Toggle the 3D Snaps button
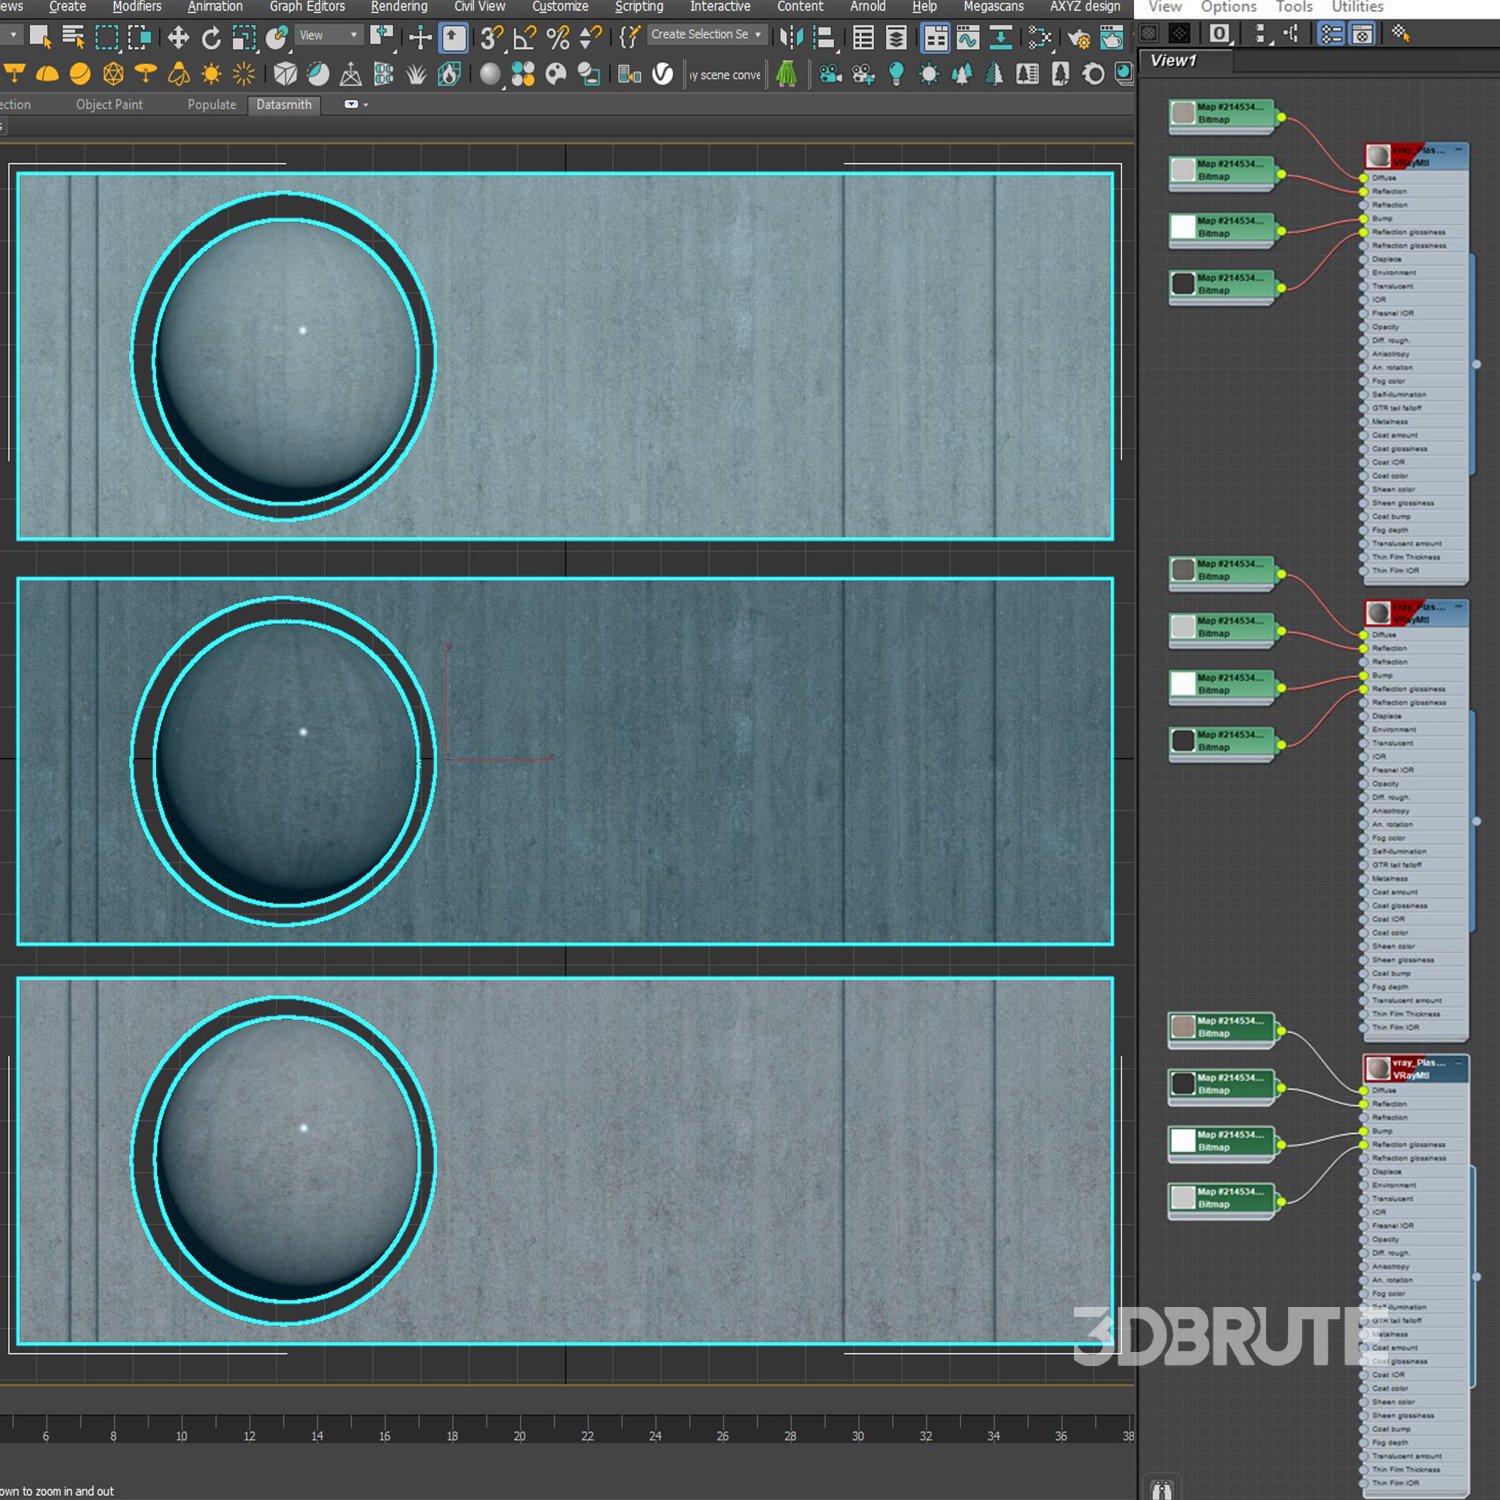The height and width of the screenshot is (1500, 1500). point(490,38)
